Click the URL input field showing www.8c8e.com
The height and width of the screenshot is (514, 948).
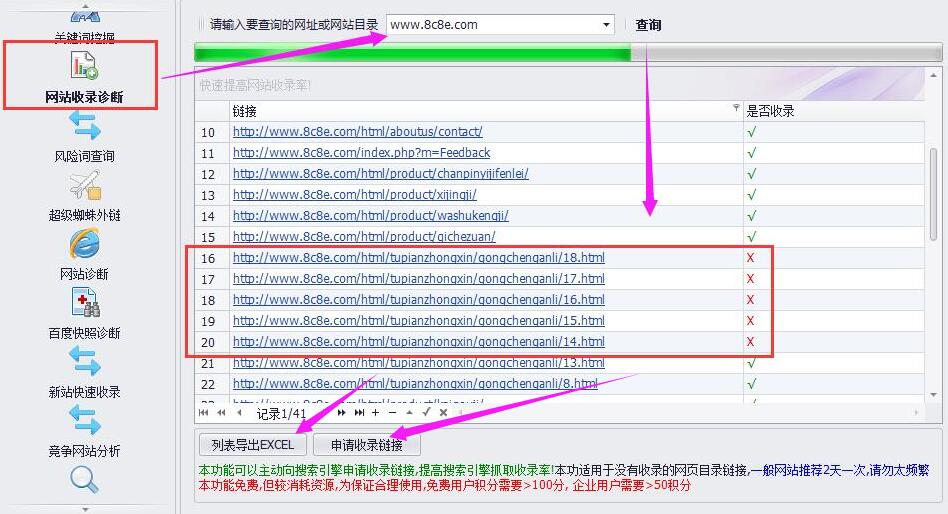(x=490, y=25)
